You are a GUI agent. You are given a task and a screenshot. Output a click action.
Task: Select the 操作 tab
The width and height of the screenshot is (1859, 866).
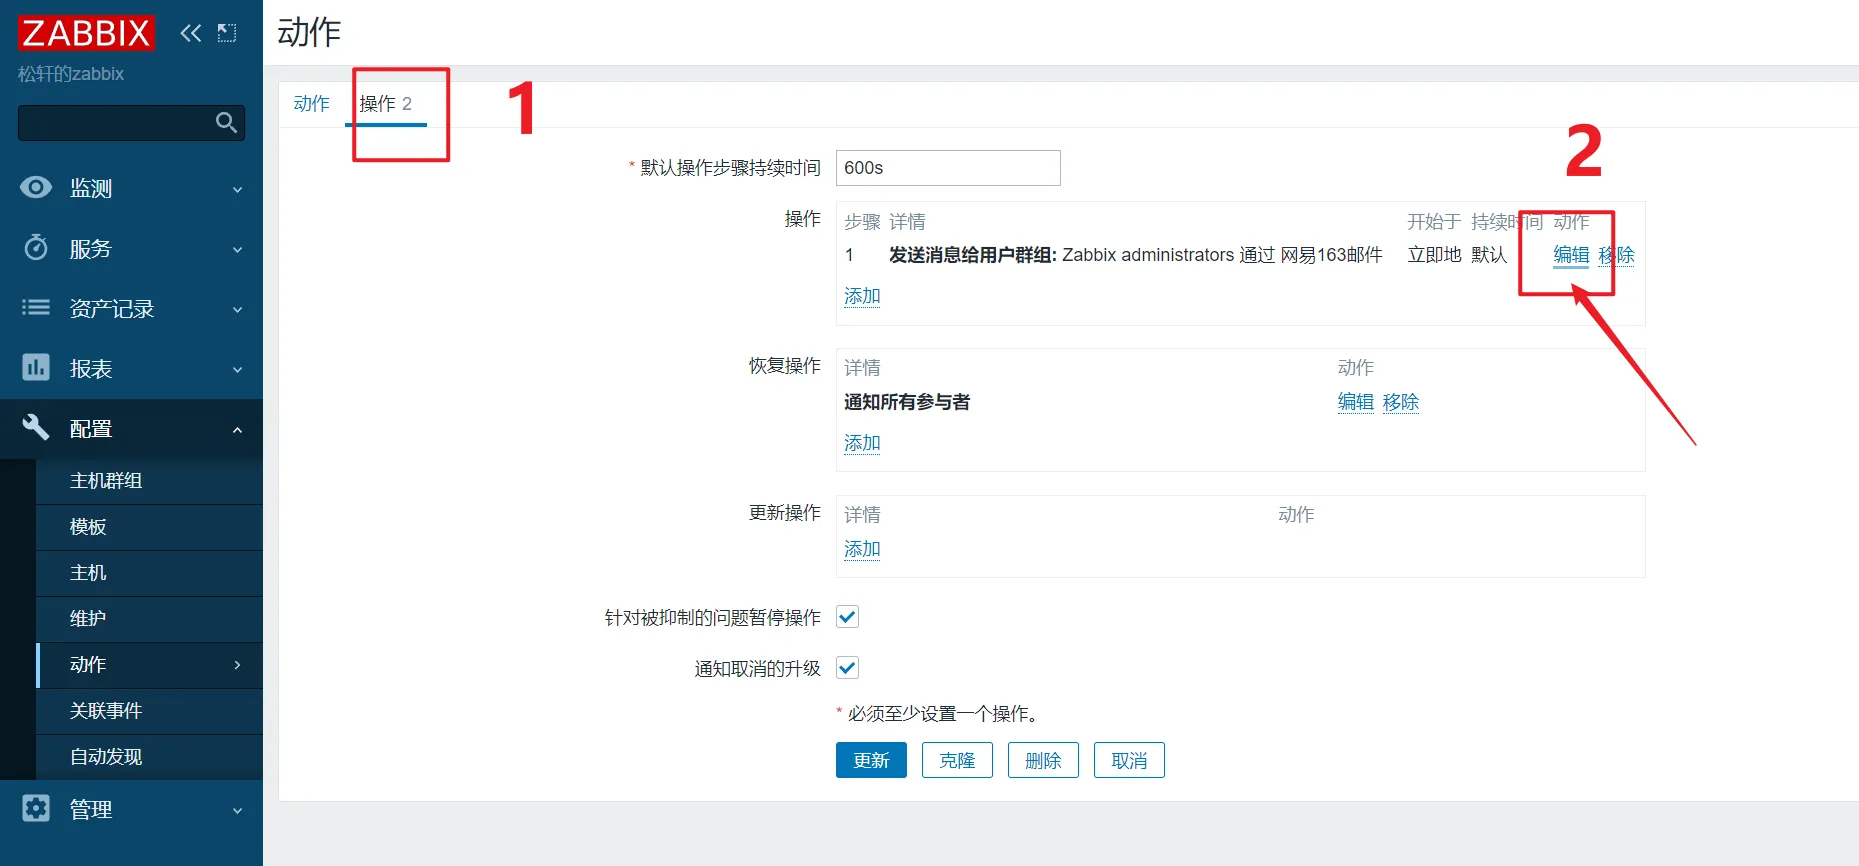(385, 104)
